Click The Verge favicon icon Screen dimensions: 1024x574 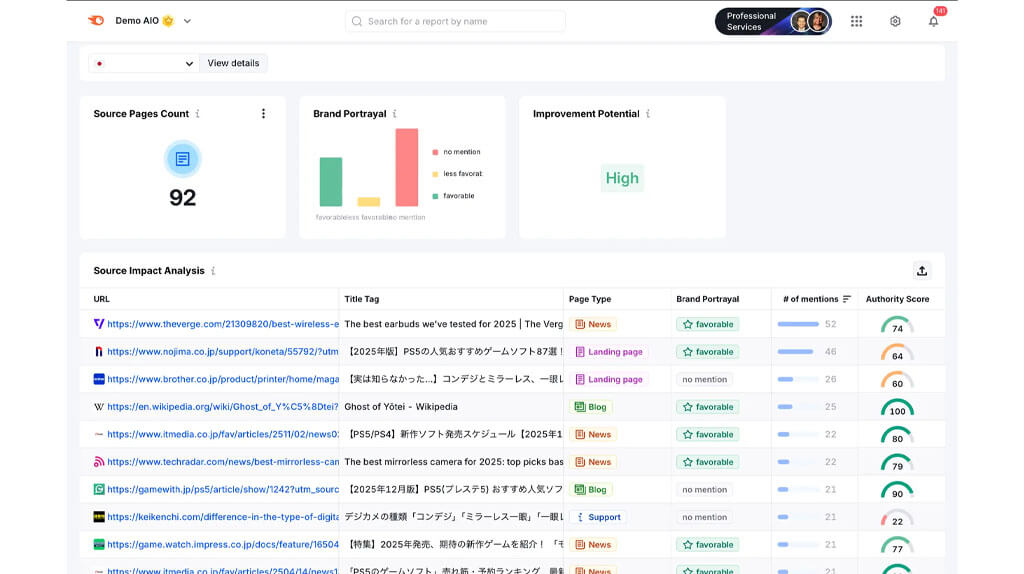[99, 324]
